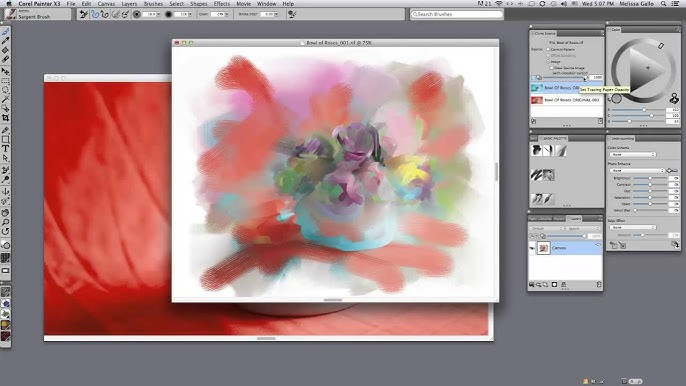Select the Image source radio button
Viewport: 686px width, 386px height.
(x=548, y=62)
